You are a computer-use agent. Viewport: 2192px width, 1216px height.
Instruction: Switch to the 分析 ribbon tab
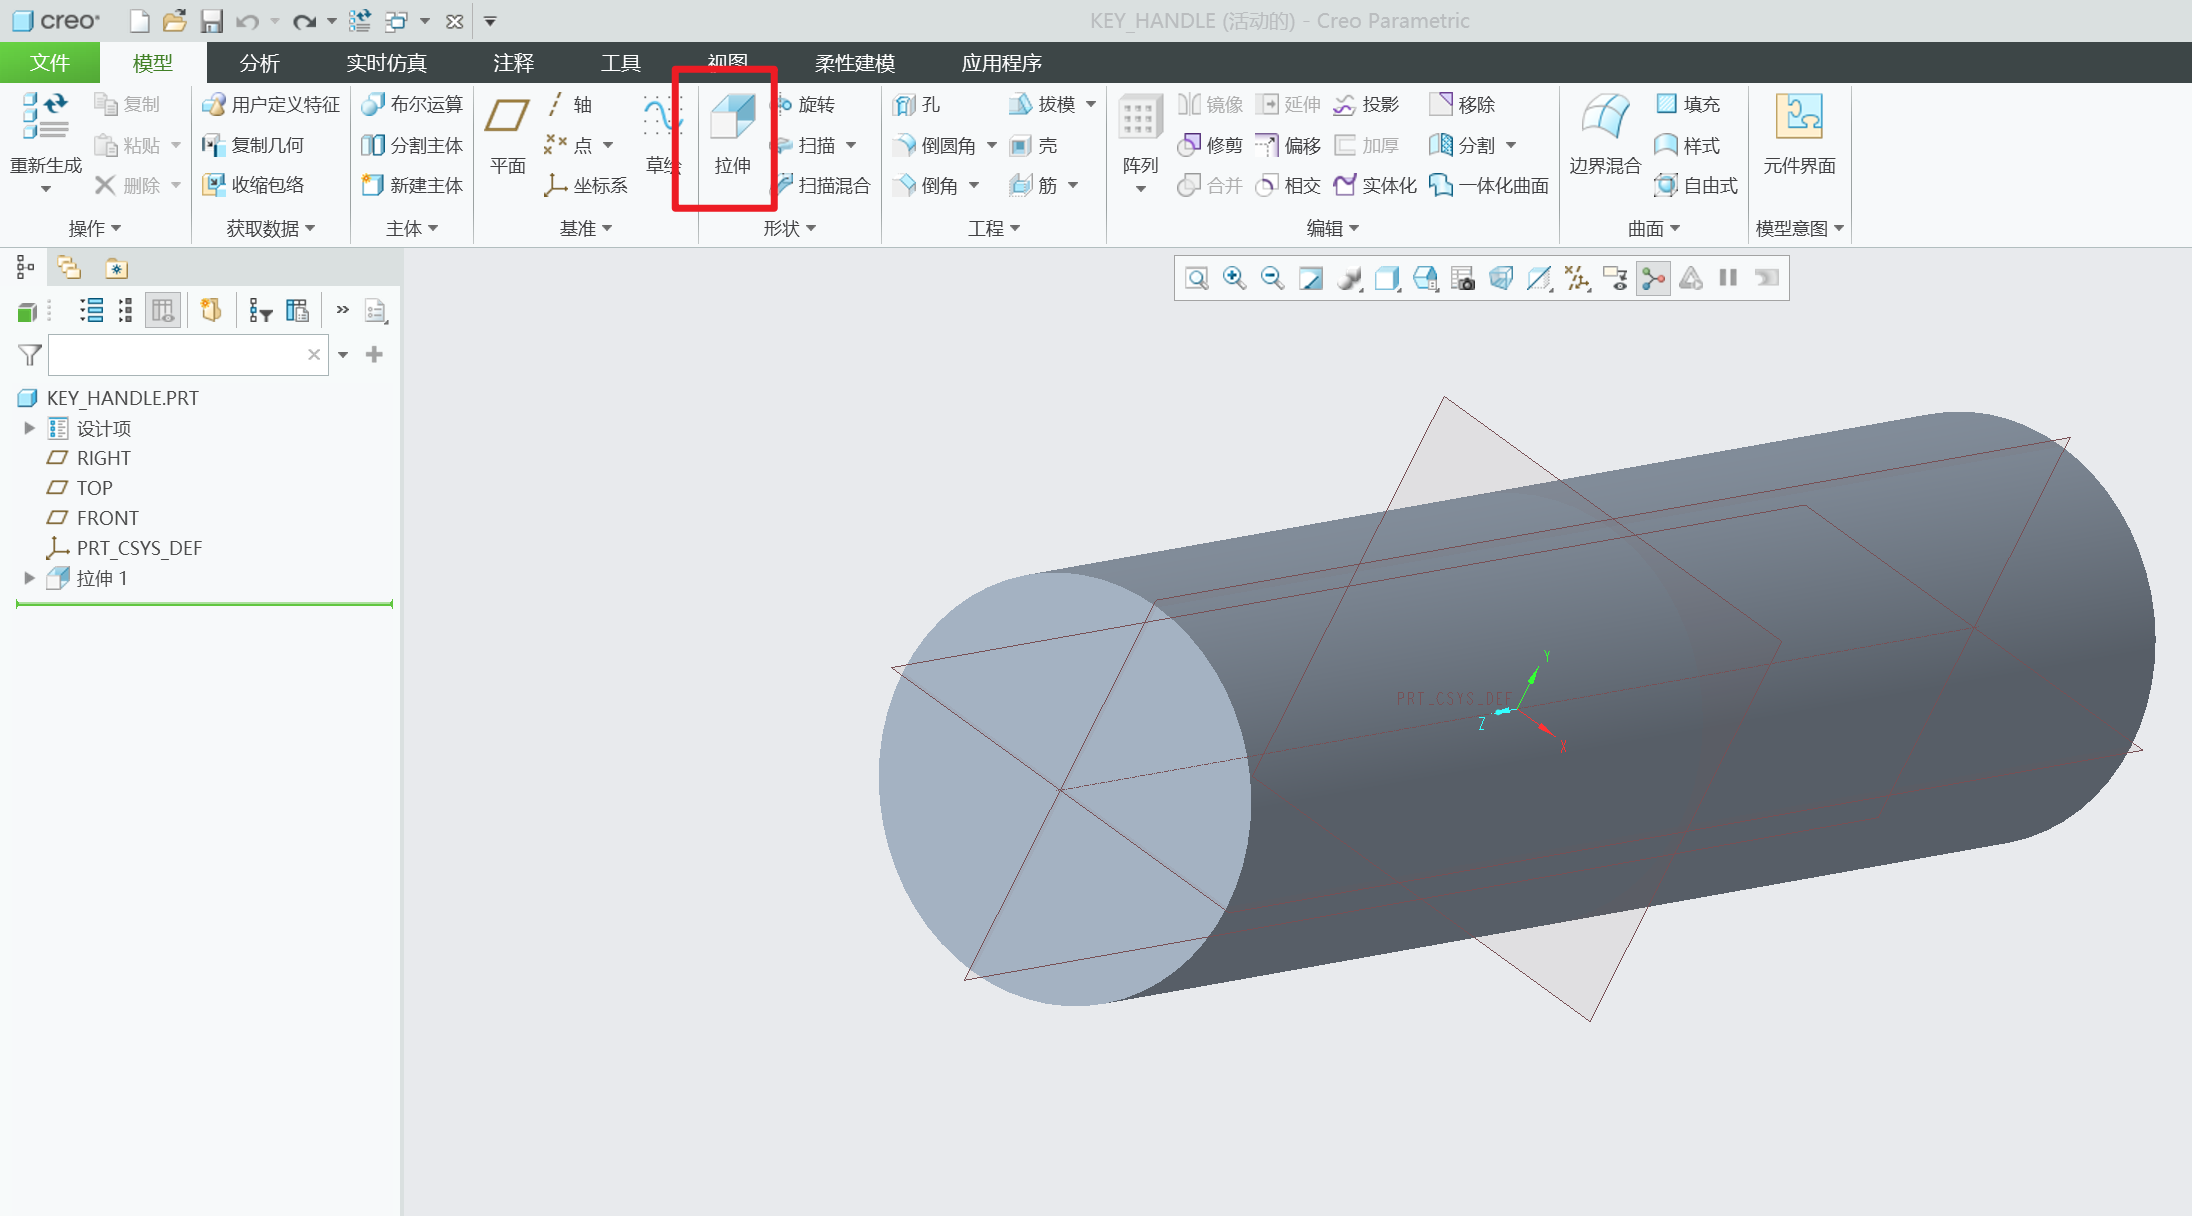(x=259, y=63)
